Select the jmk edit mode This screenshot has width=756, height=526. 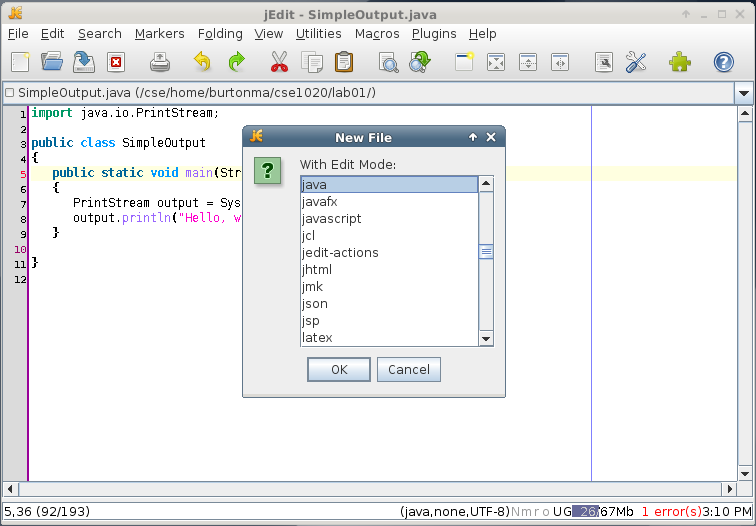(x=389, y=286)
